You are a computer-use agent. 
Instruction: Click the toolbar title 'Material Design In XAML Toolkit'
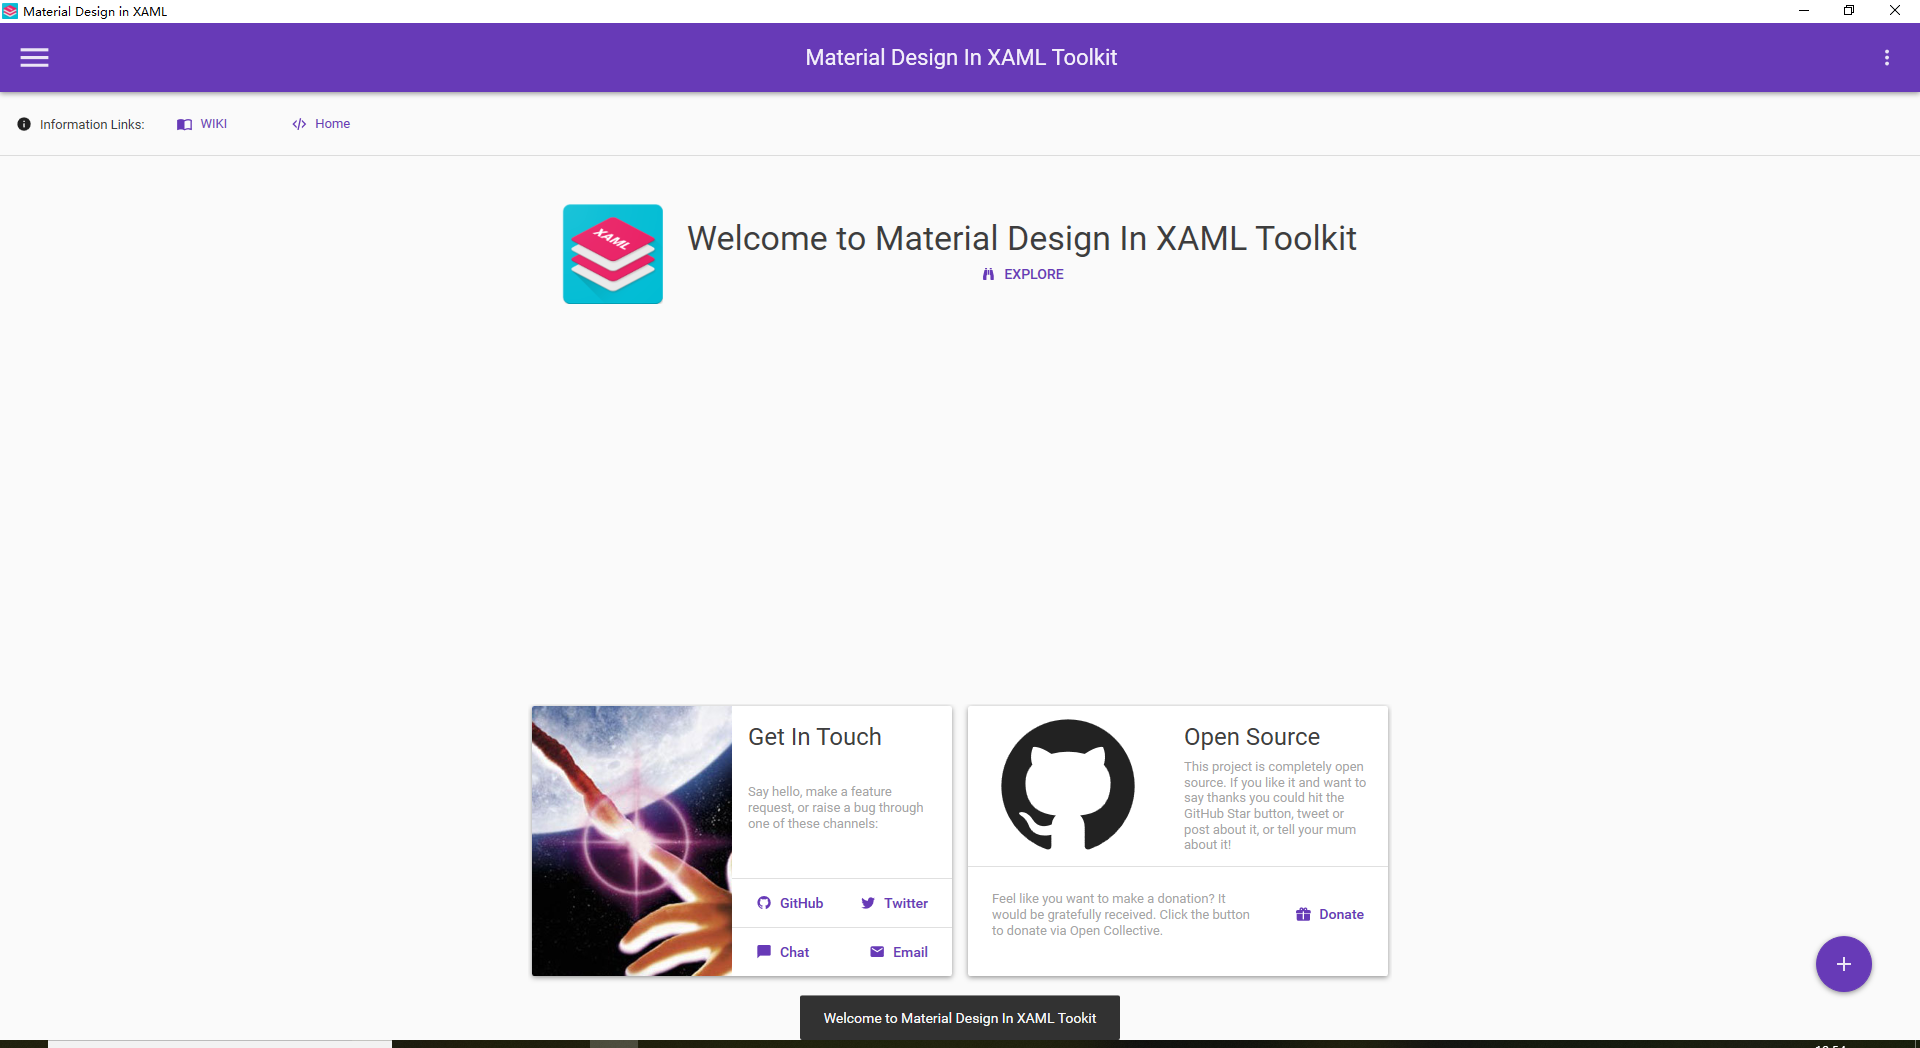961,58
